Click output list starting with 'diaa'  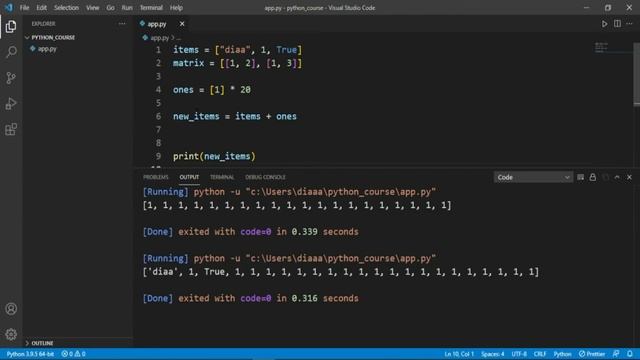[x=340, y=272]
